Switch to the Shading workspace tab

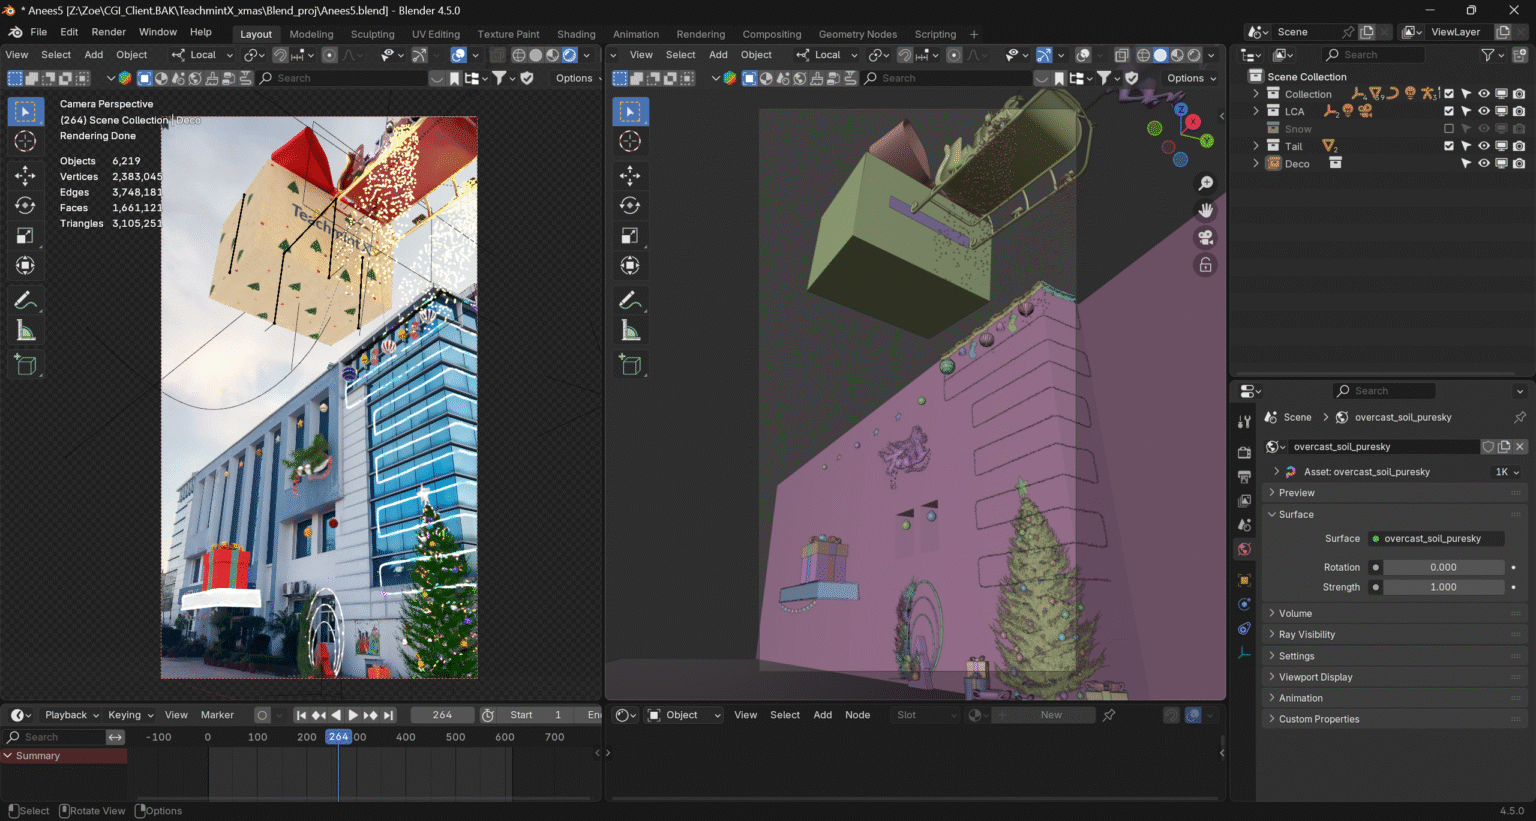pos(576,34)
